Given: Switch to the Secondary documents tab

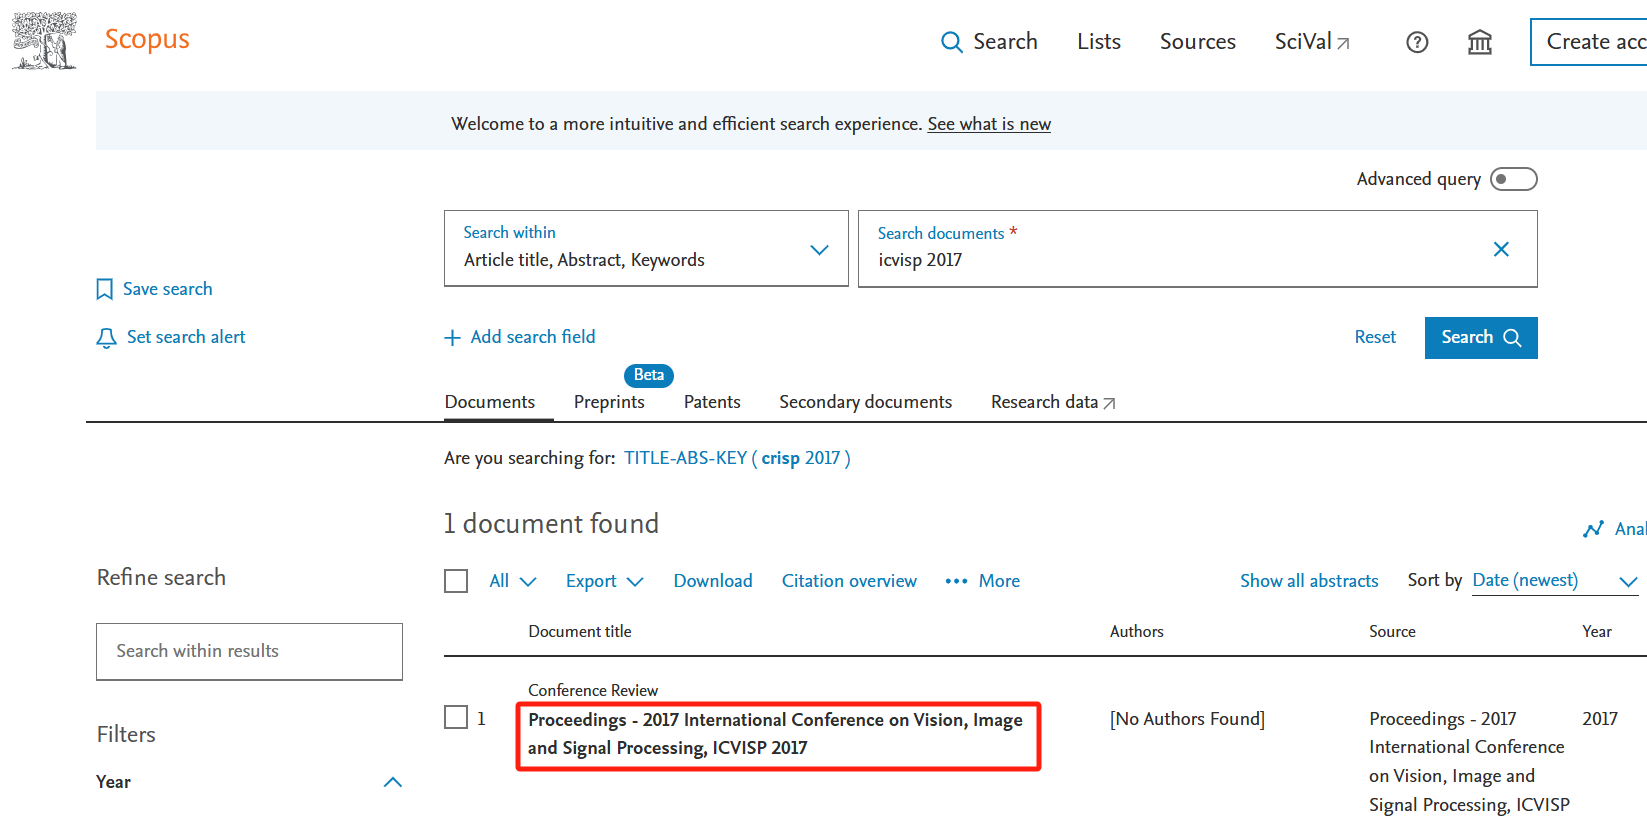Looking at the screenshot, I should click(865, 402).
